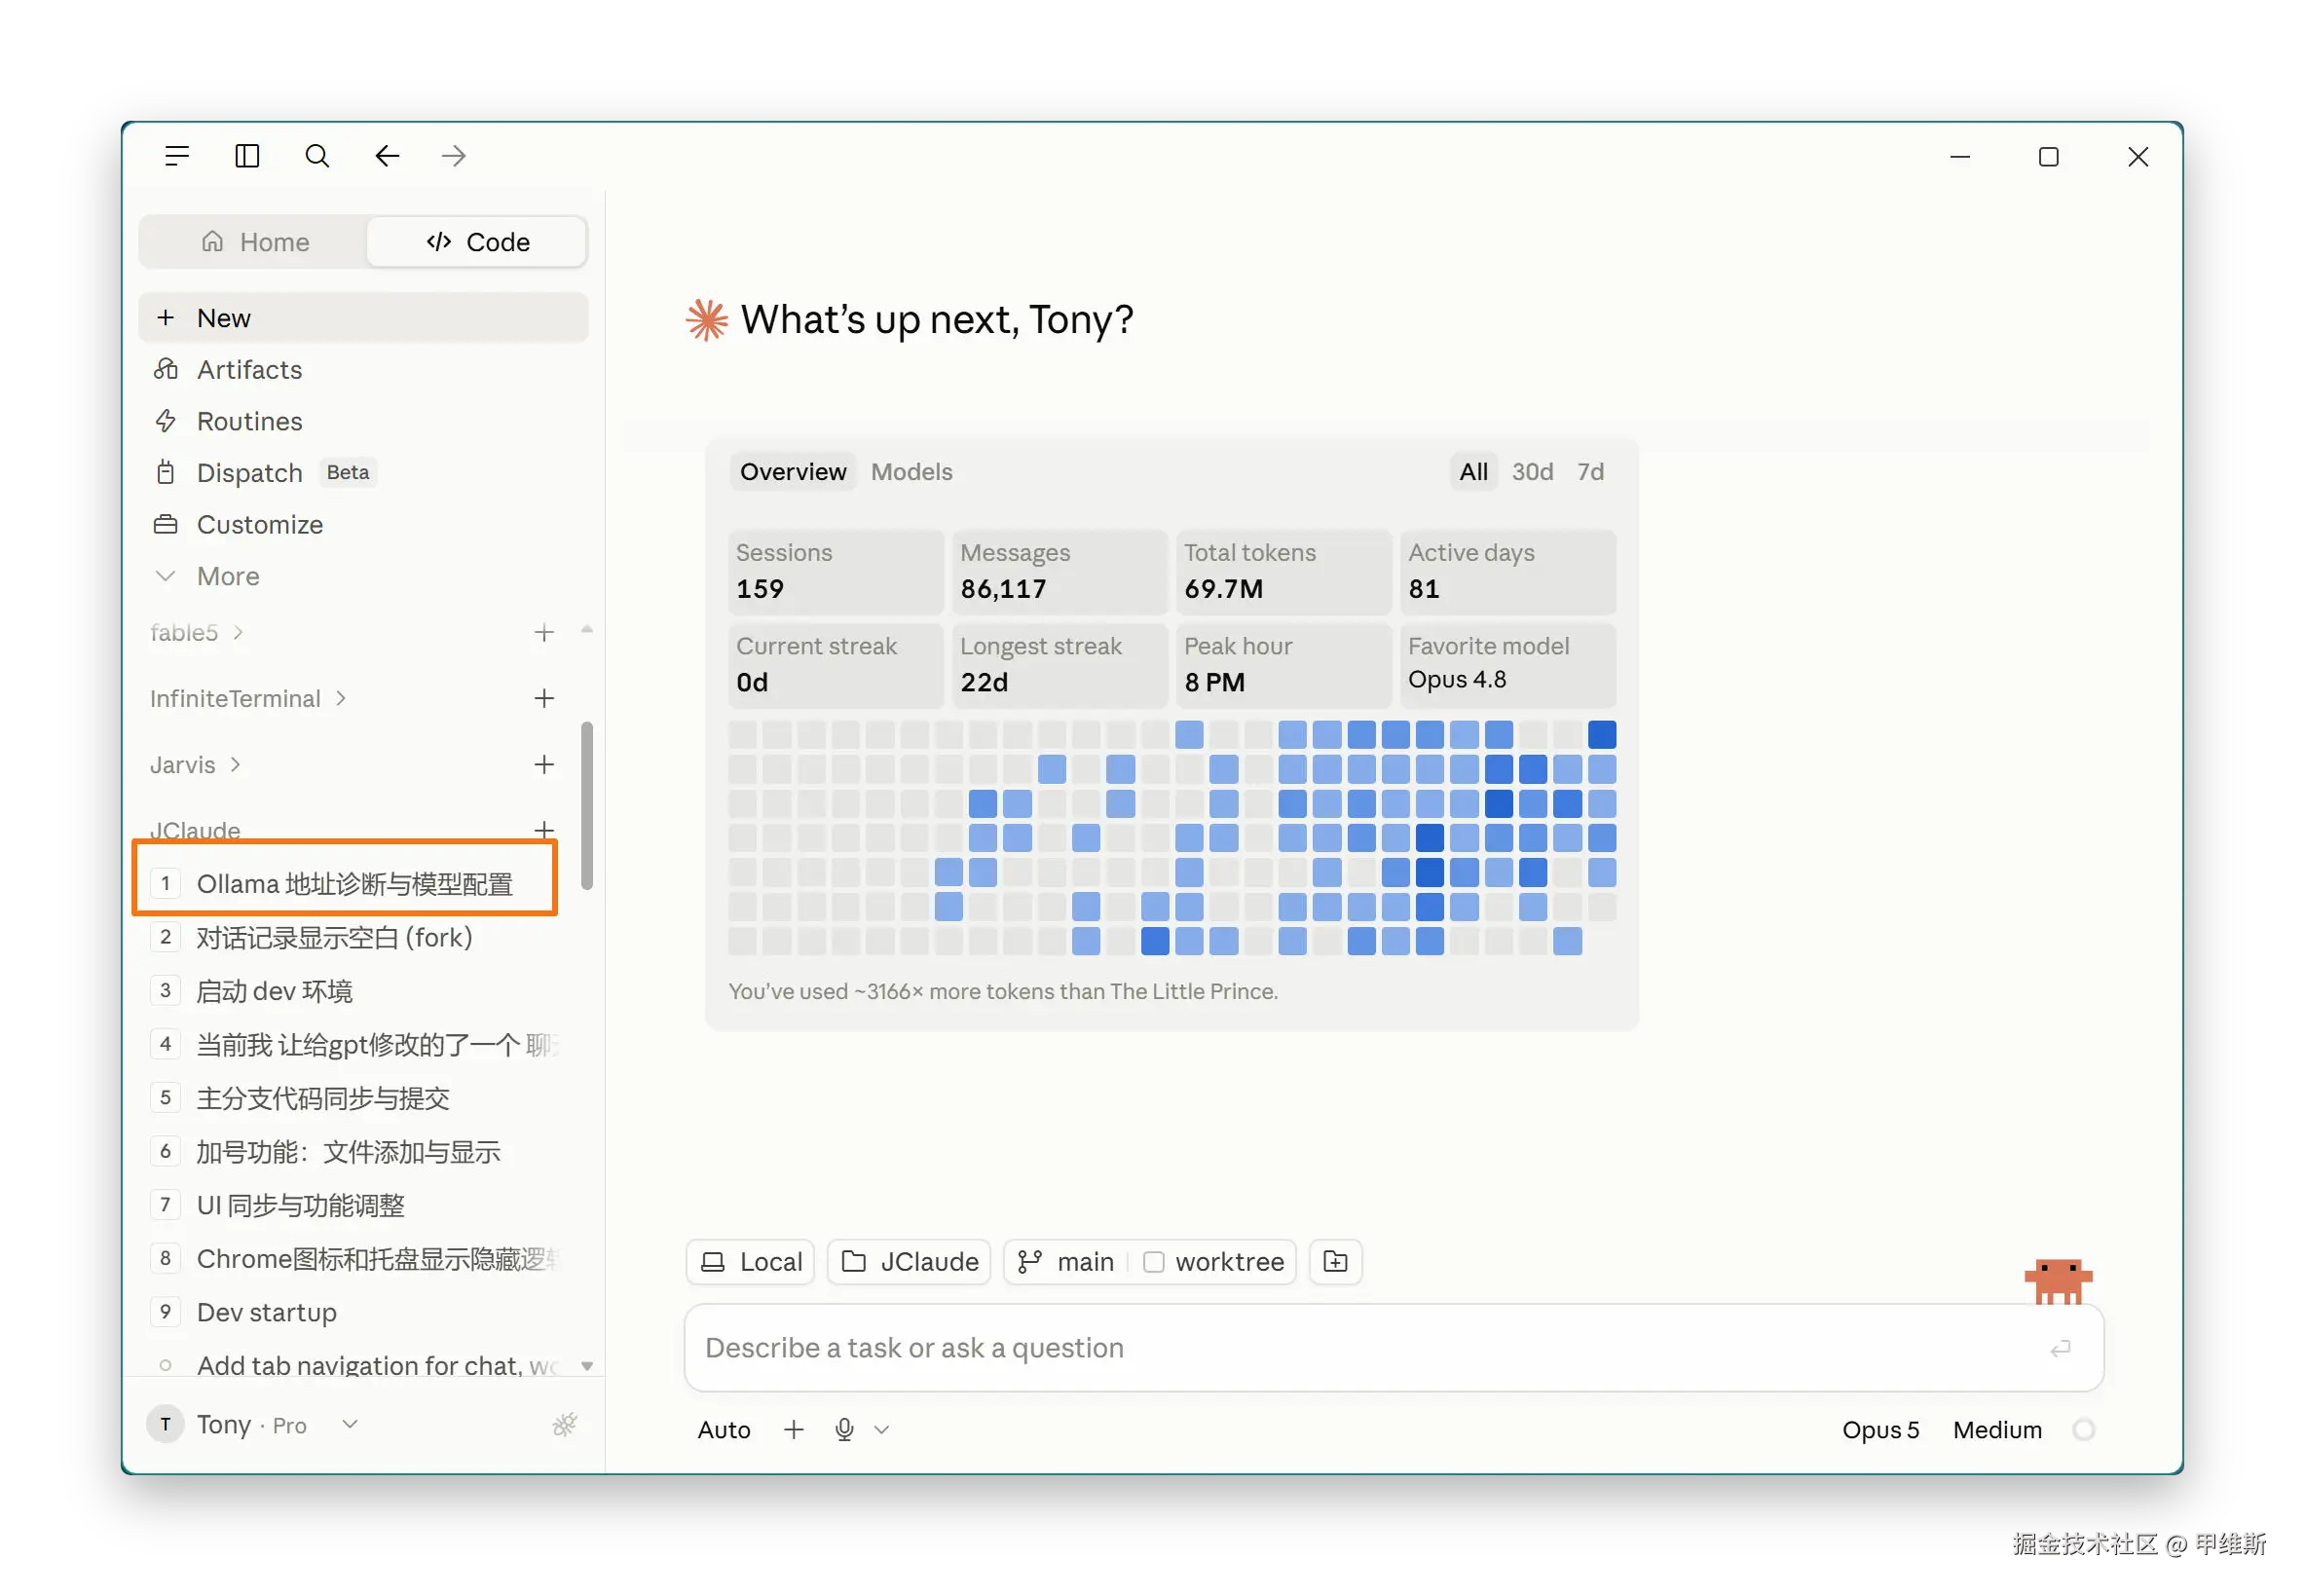This screenshot has width=2305, height=1596.
Task: Open session 'Chrome图标和托盘显示隐藏逻辑'
Action: [356, 1259]
